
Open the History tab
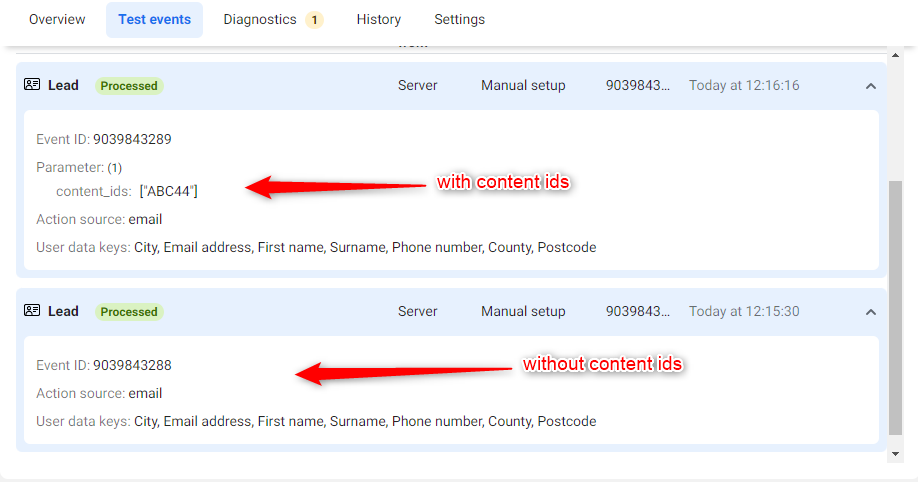coord(379,19)
